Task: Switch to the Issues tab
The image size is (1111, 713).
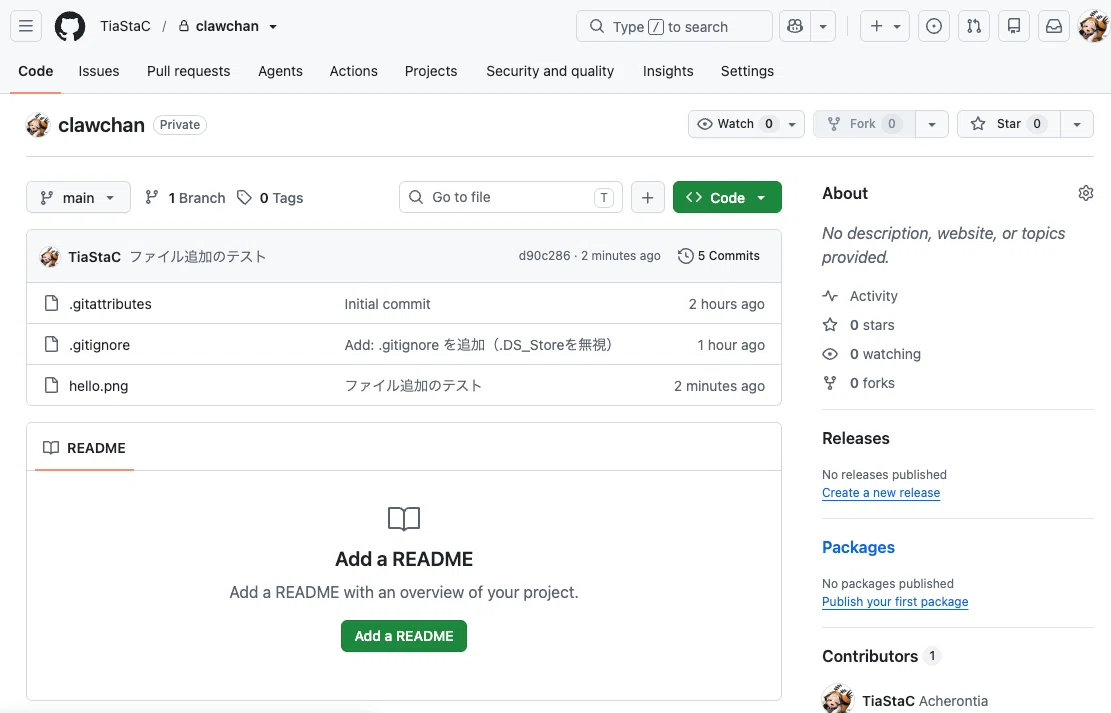Action: [98, 71]
